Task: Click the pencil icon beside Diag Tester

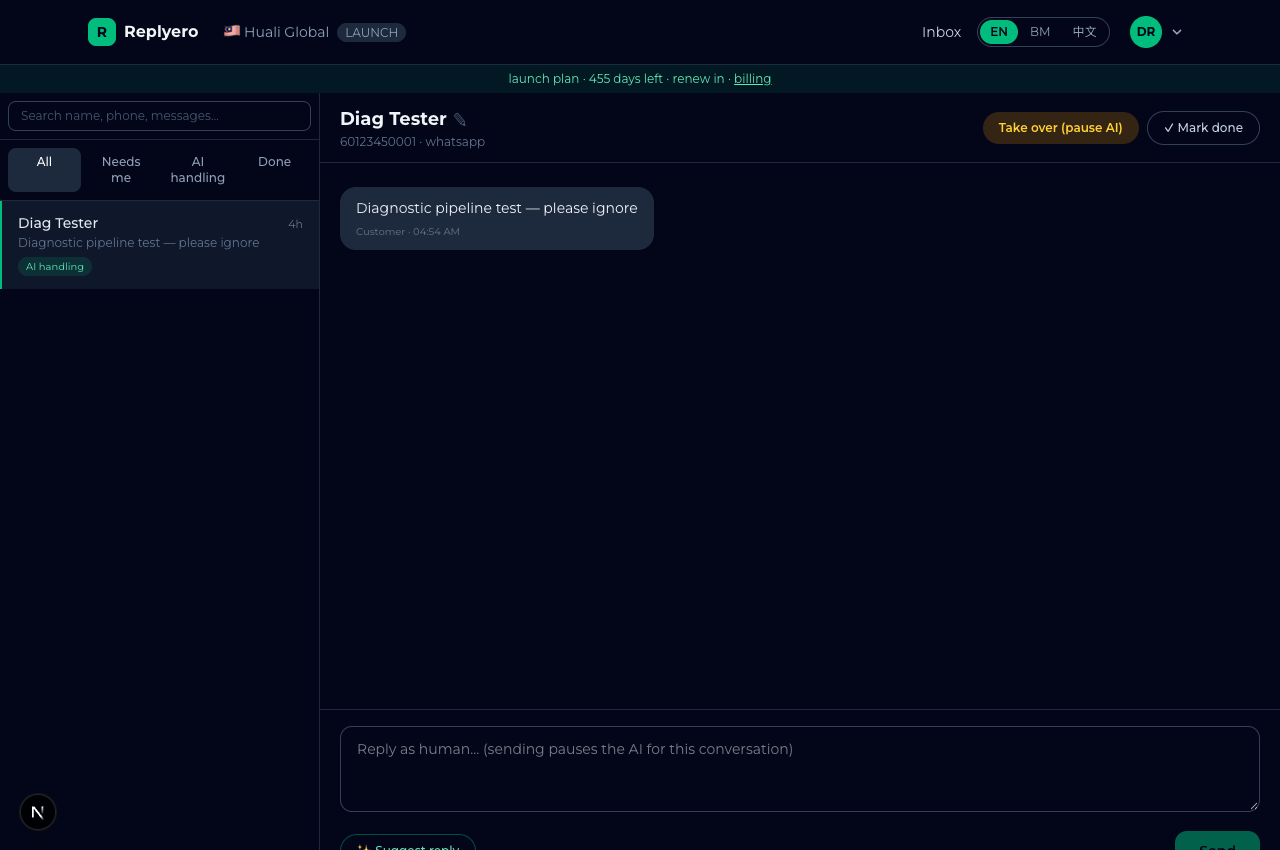Action: click(460, 120)
